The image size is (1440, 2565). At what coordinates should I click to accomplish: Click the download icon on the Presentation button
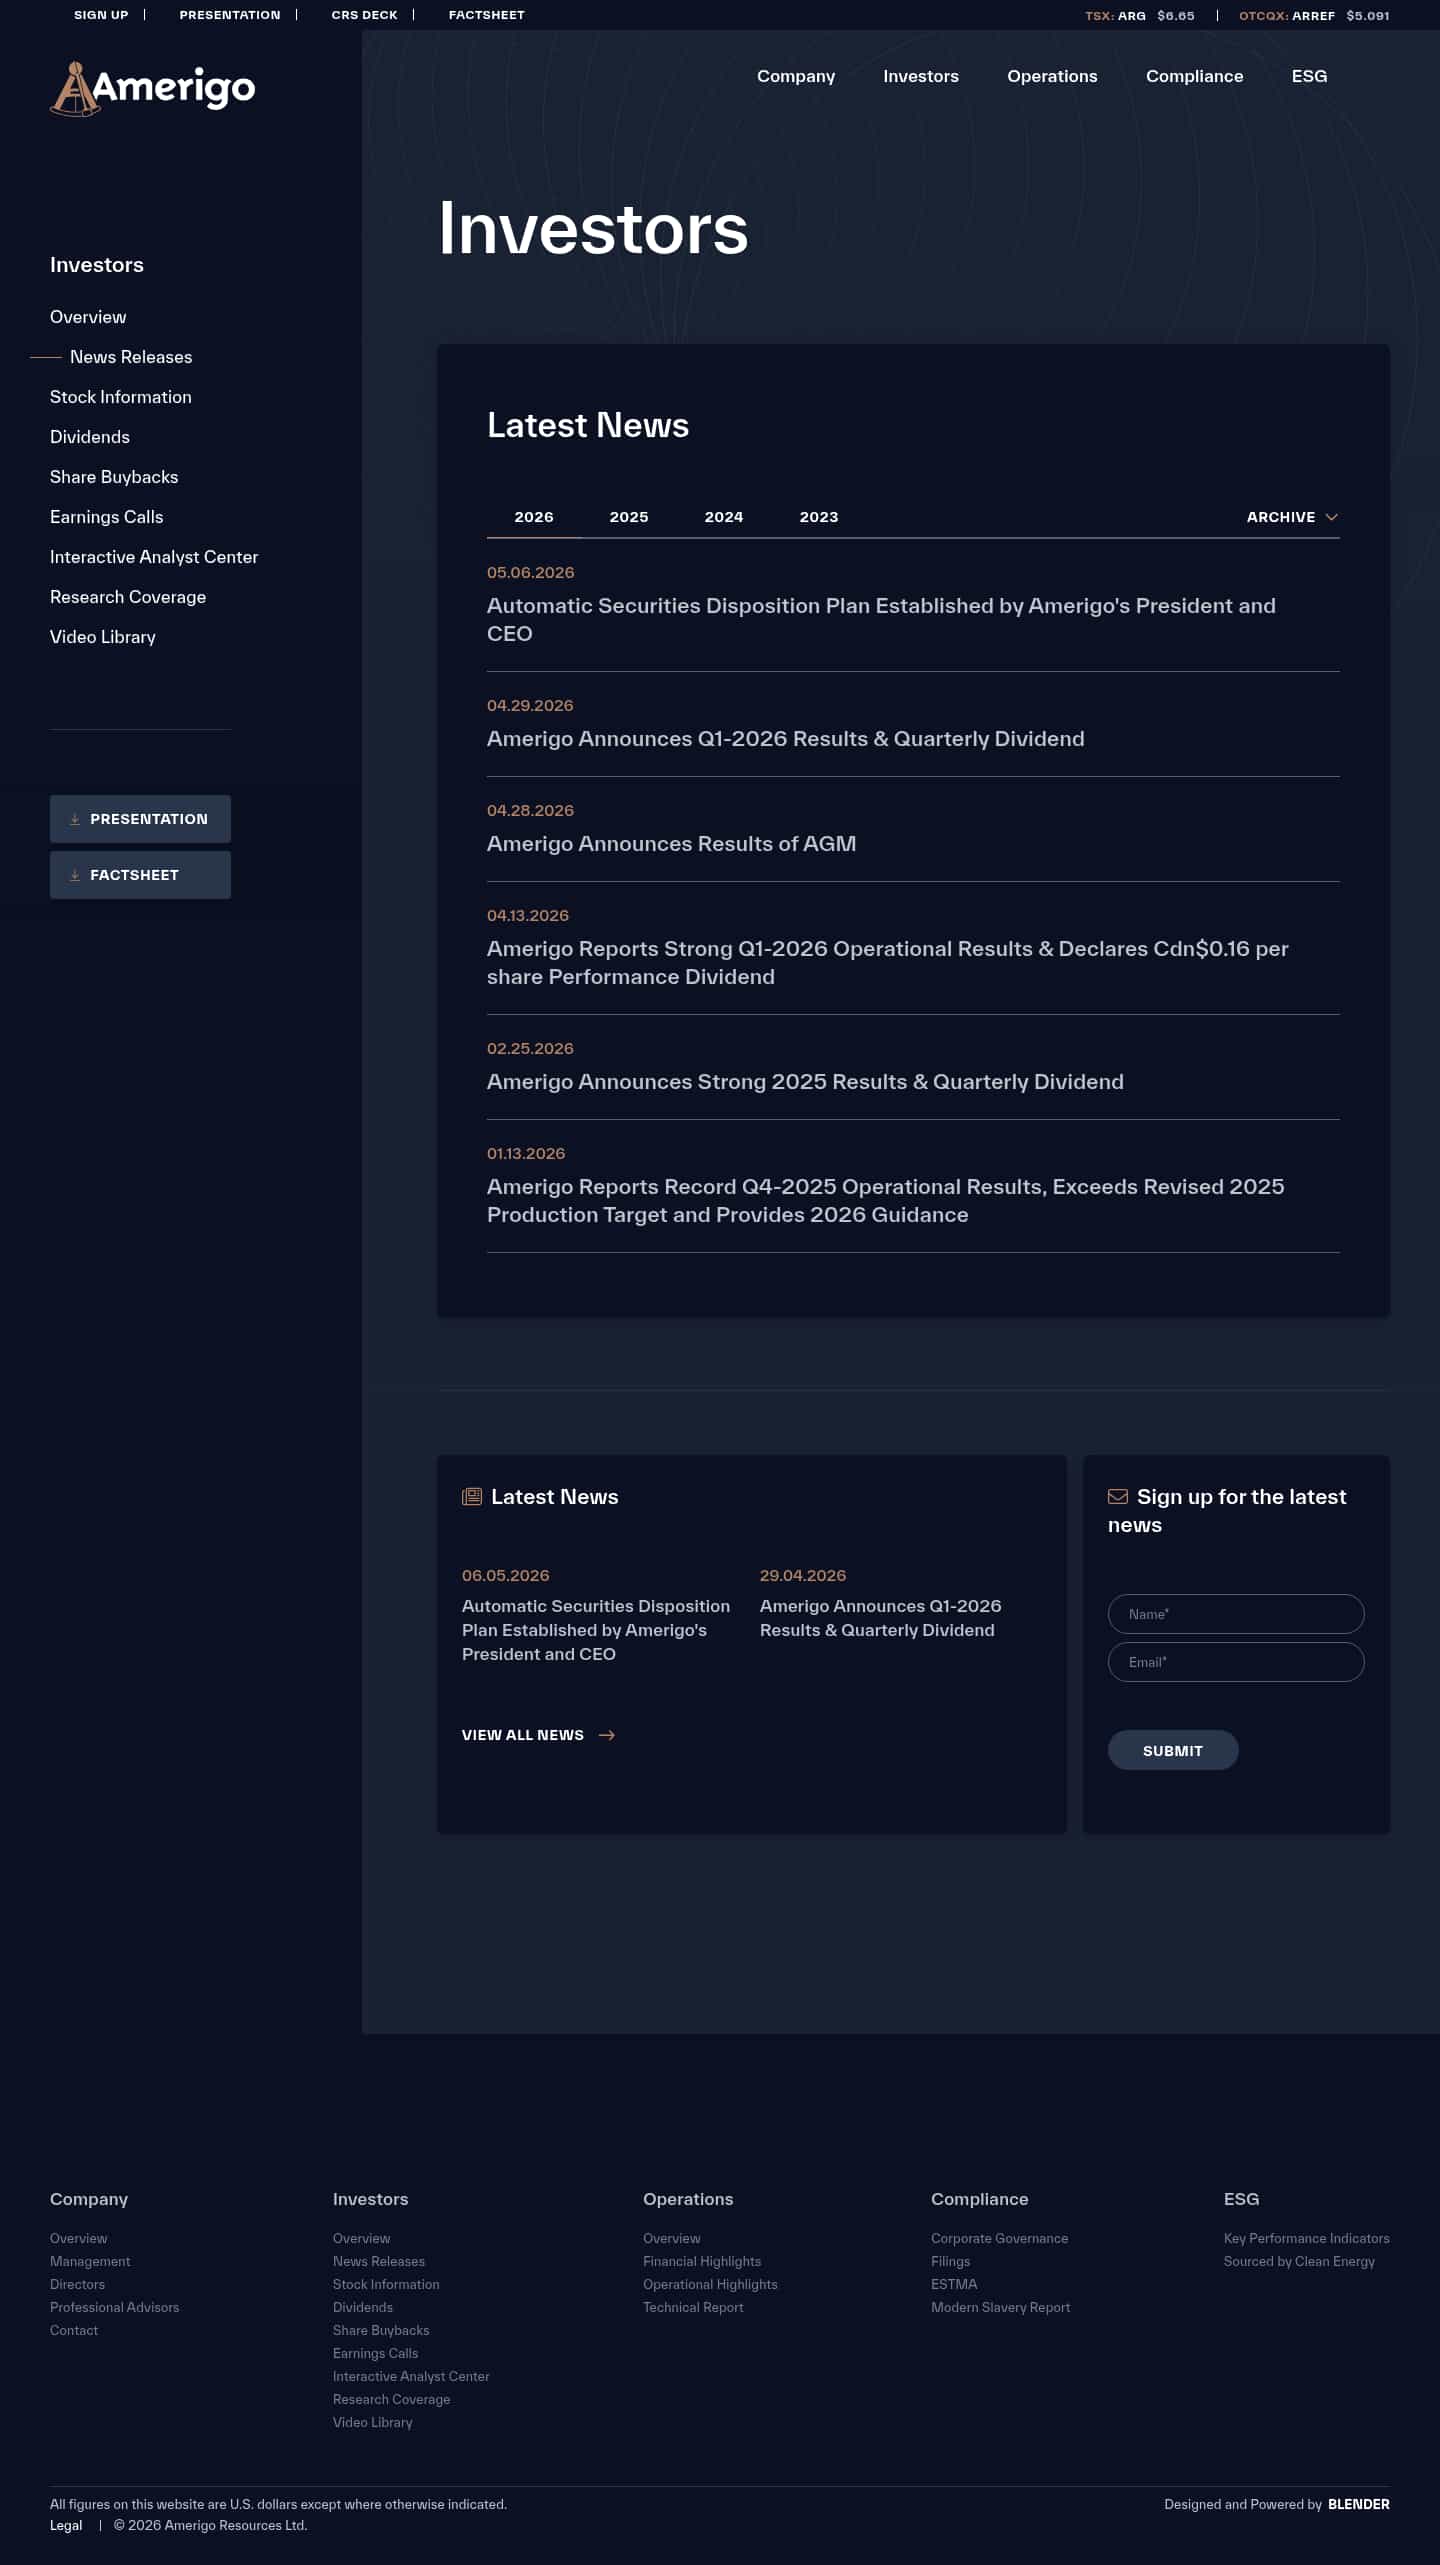point(75,819)
